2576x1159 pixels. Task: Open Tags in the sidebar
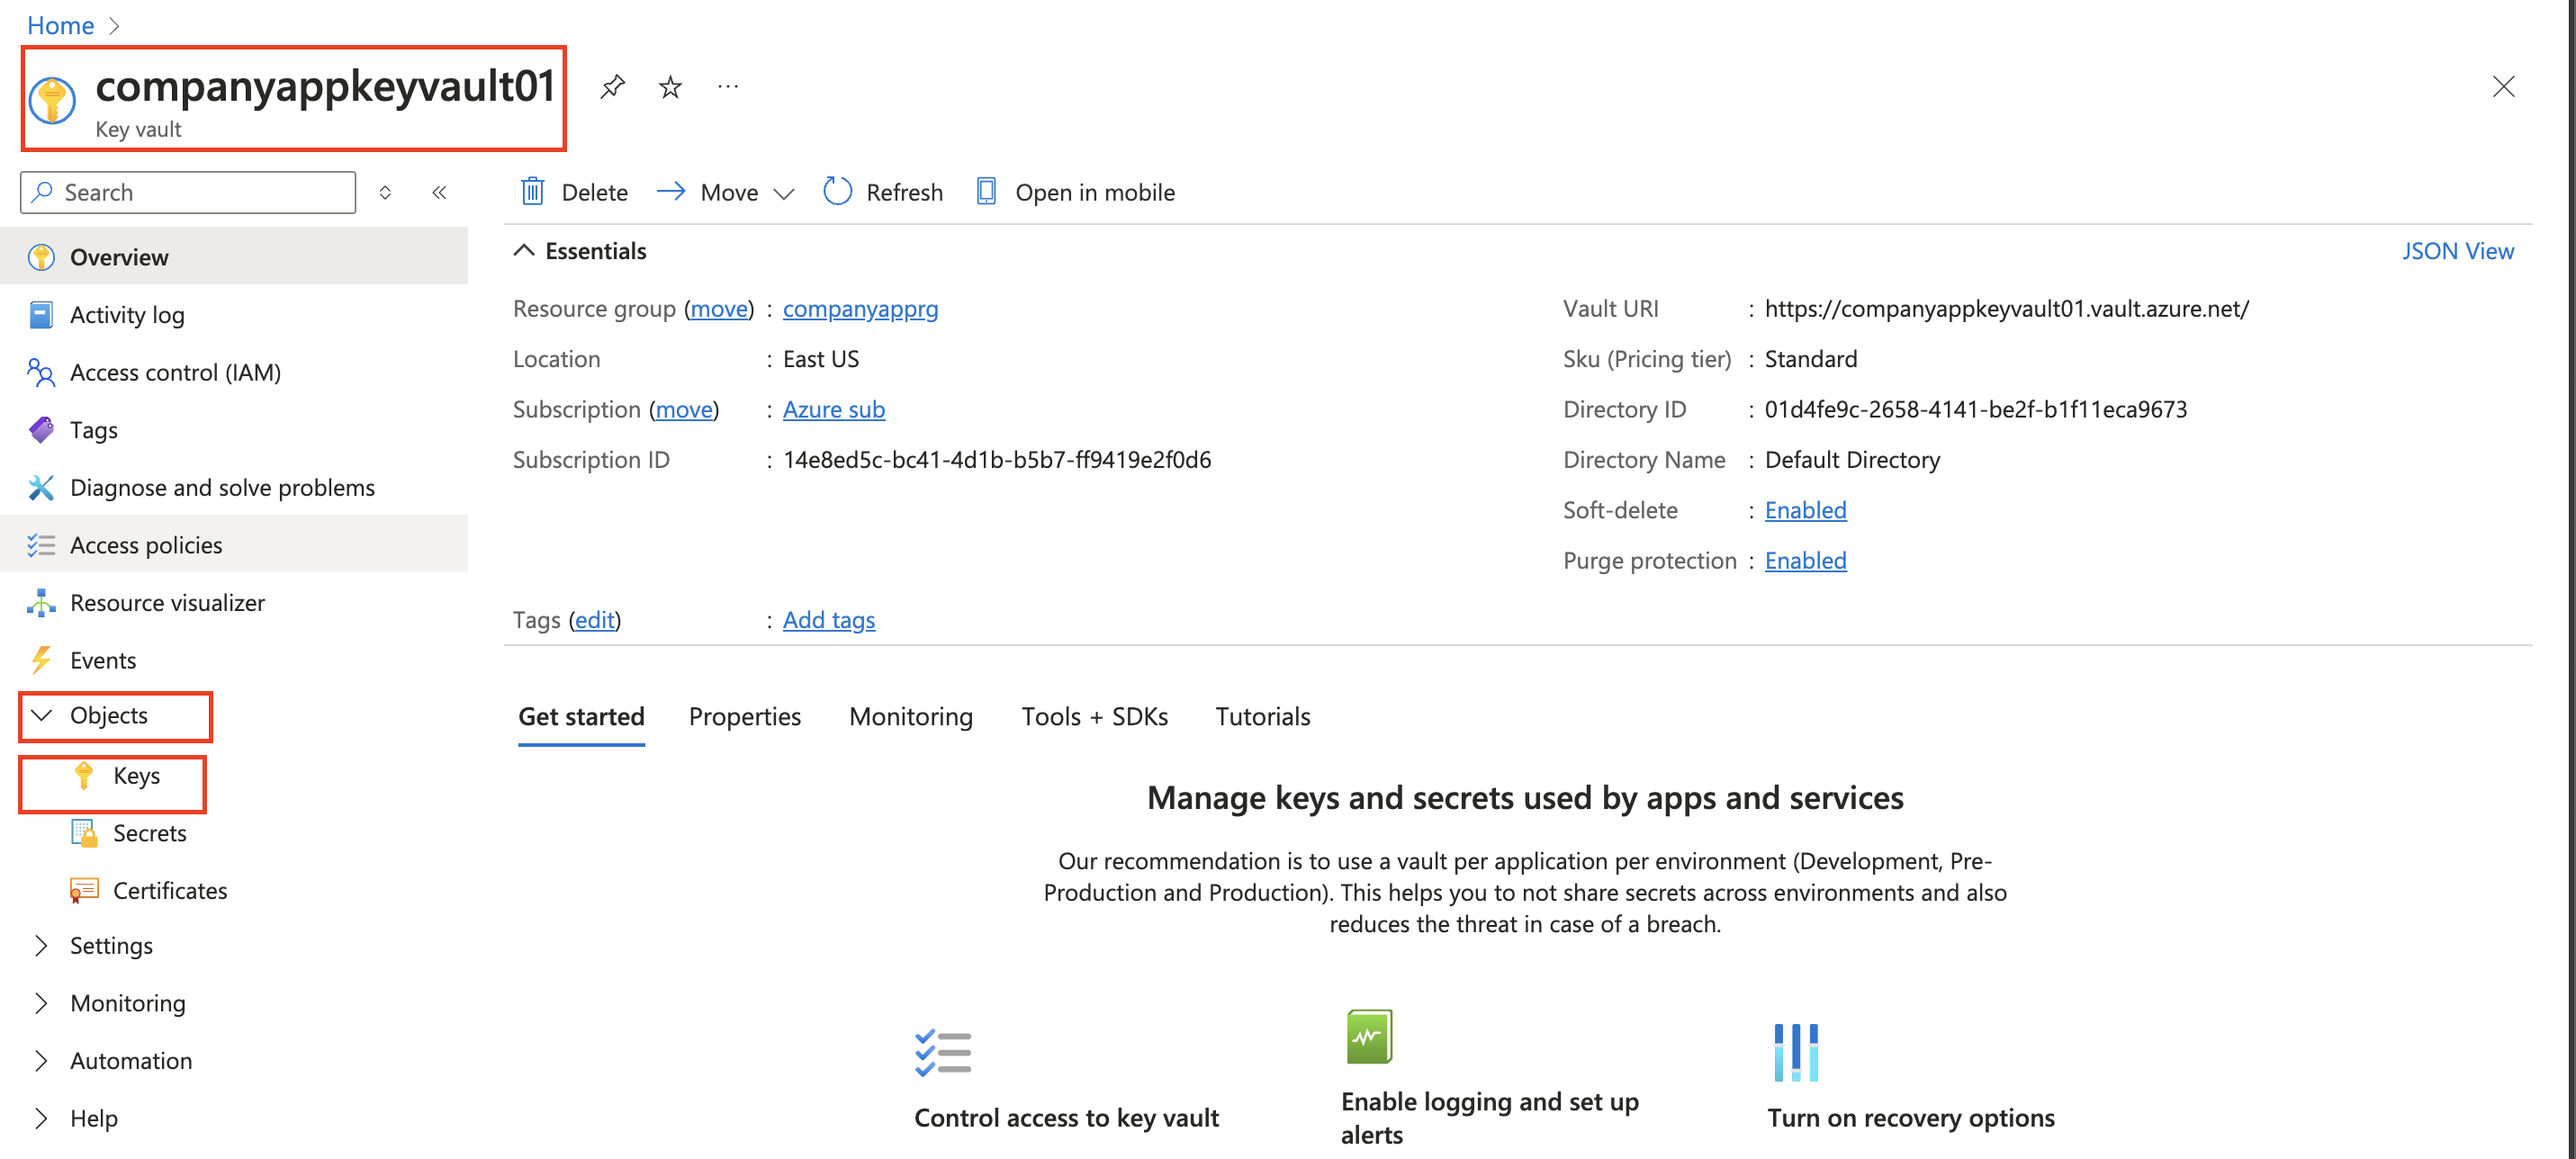pyautogui.click(x=234, y=430)
